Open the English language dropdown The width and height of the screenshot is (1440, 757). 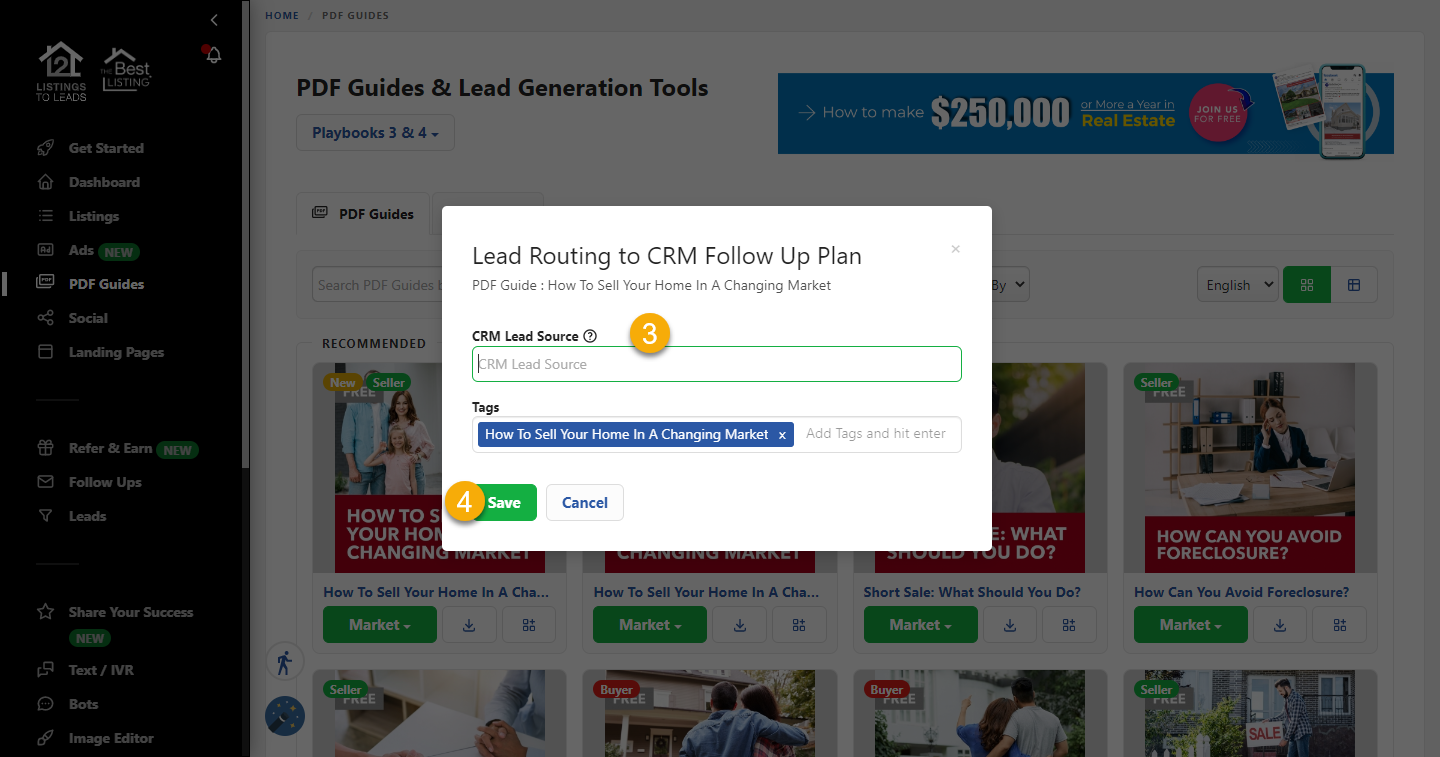coord(1237,285)
